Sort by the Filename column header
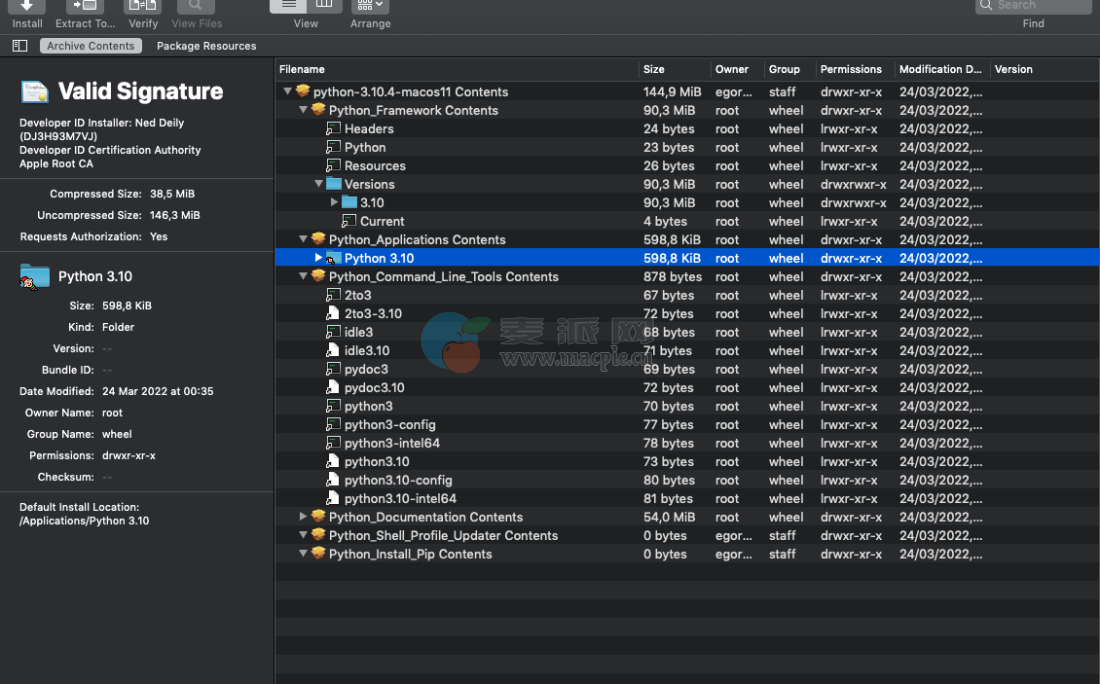This screenshot has height=684, width=1100. click(457, 69)
